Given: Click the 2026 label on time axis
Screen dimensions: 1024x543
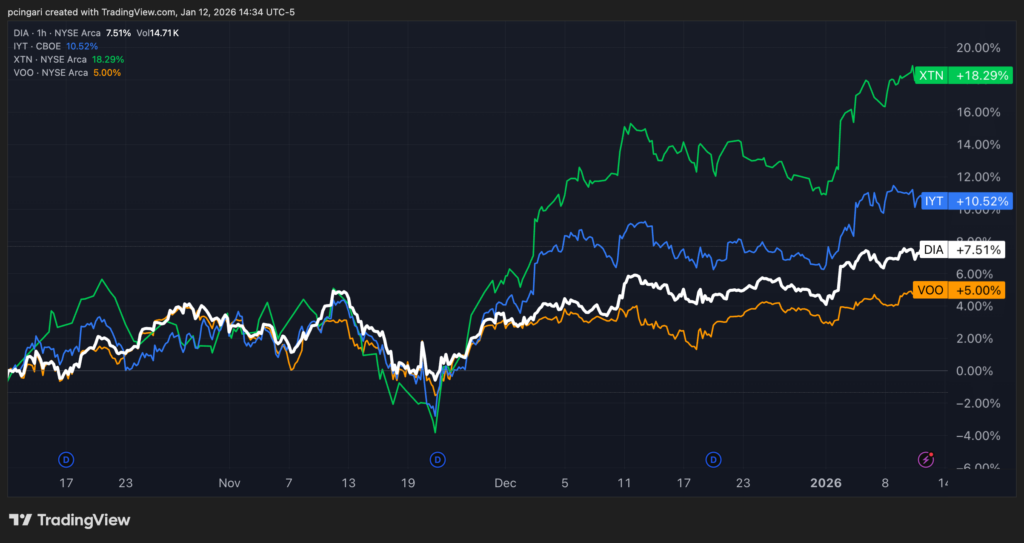Looking at the screenshot, I should (826, 482).
